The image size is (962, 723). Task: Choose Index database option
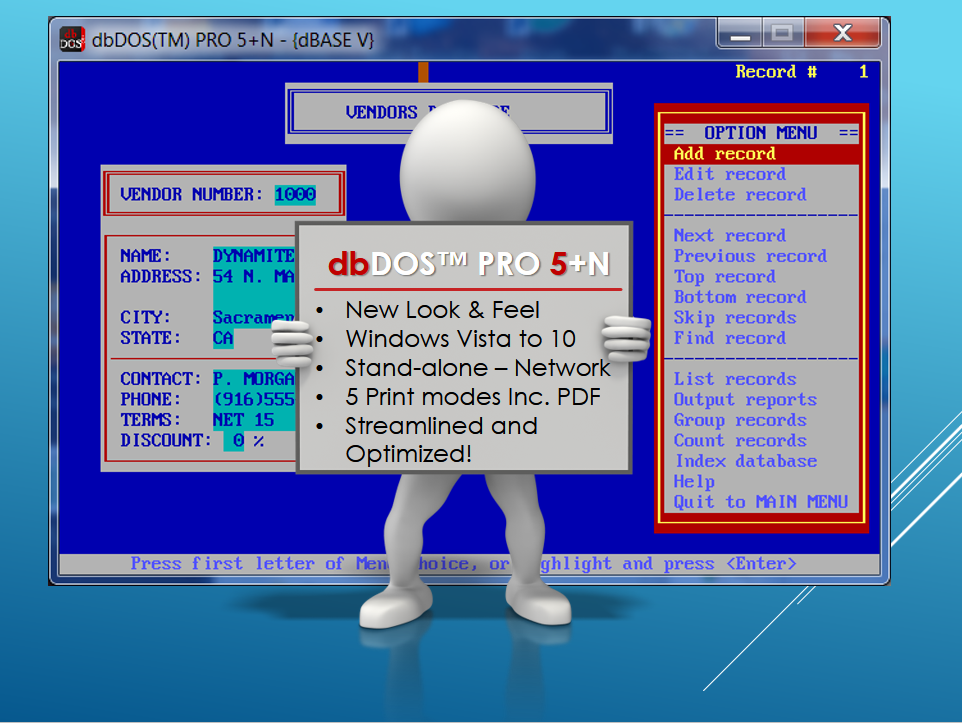pyautogui.click(x=746, y=461)
